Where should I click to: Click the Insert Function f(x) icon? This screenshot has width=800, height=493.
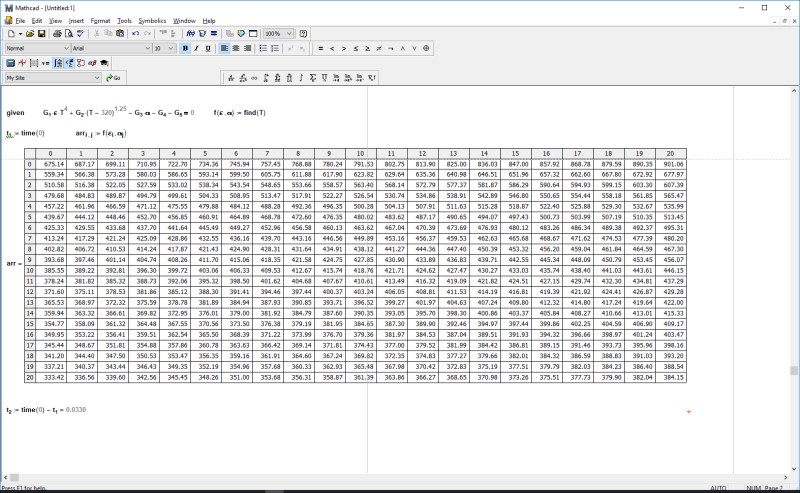tap(190, 34)
